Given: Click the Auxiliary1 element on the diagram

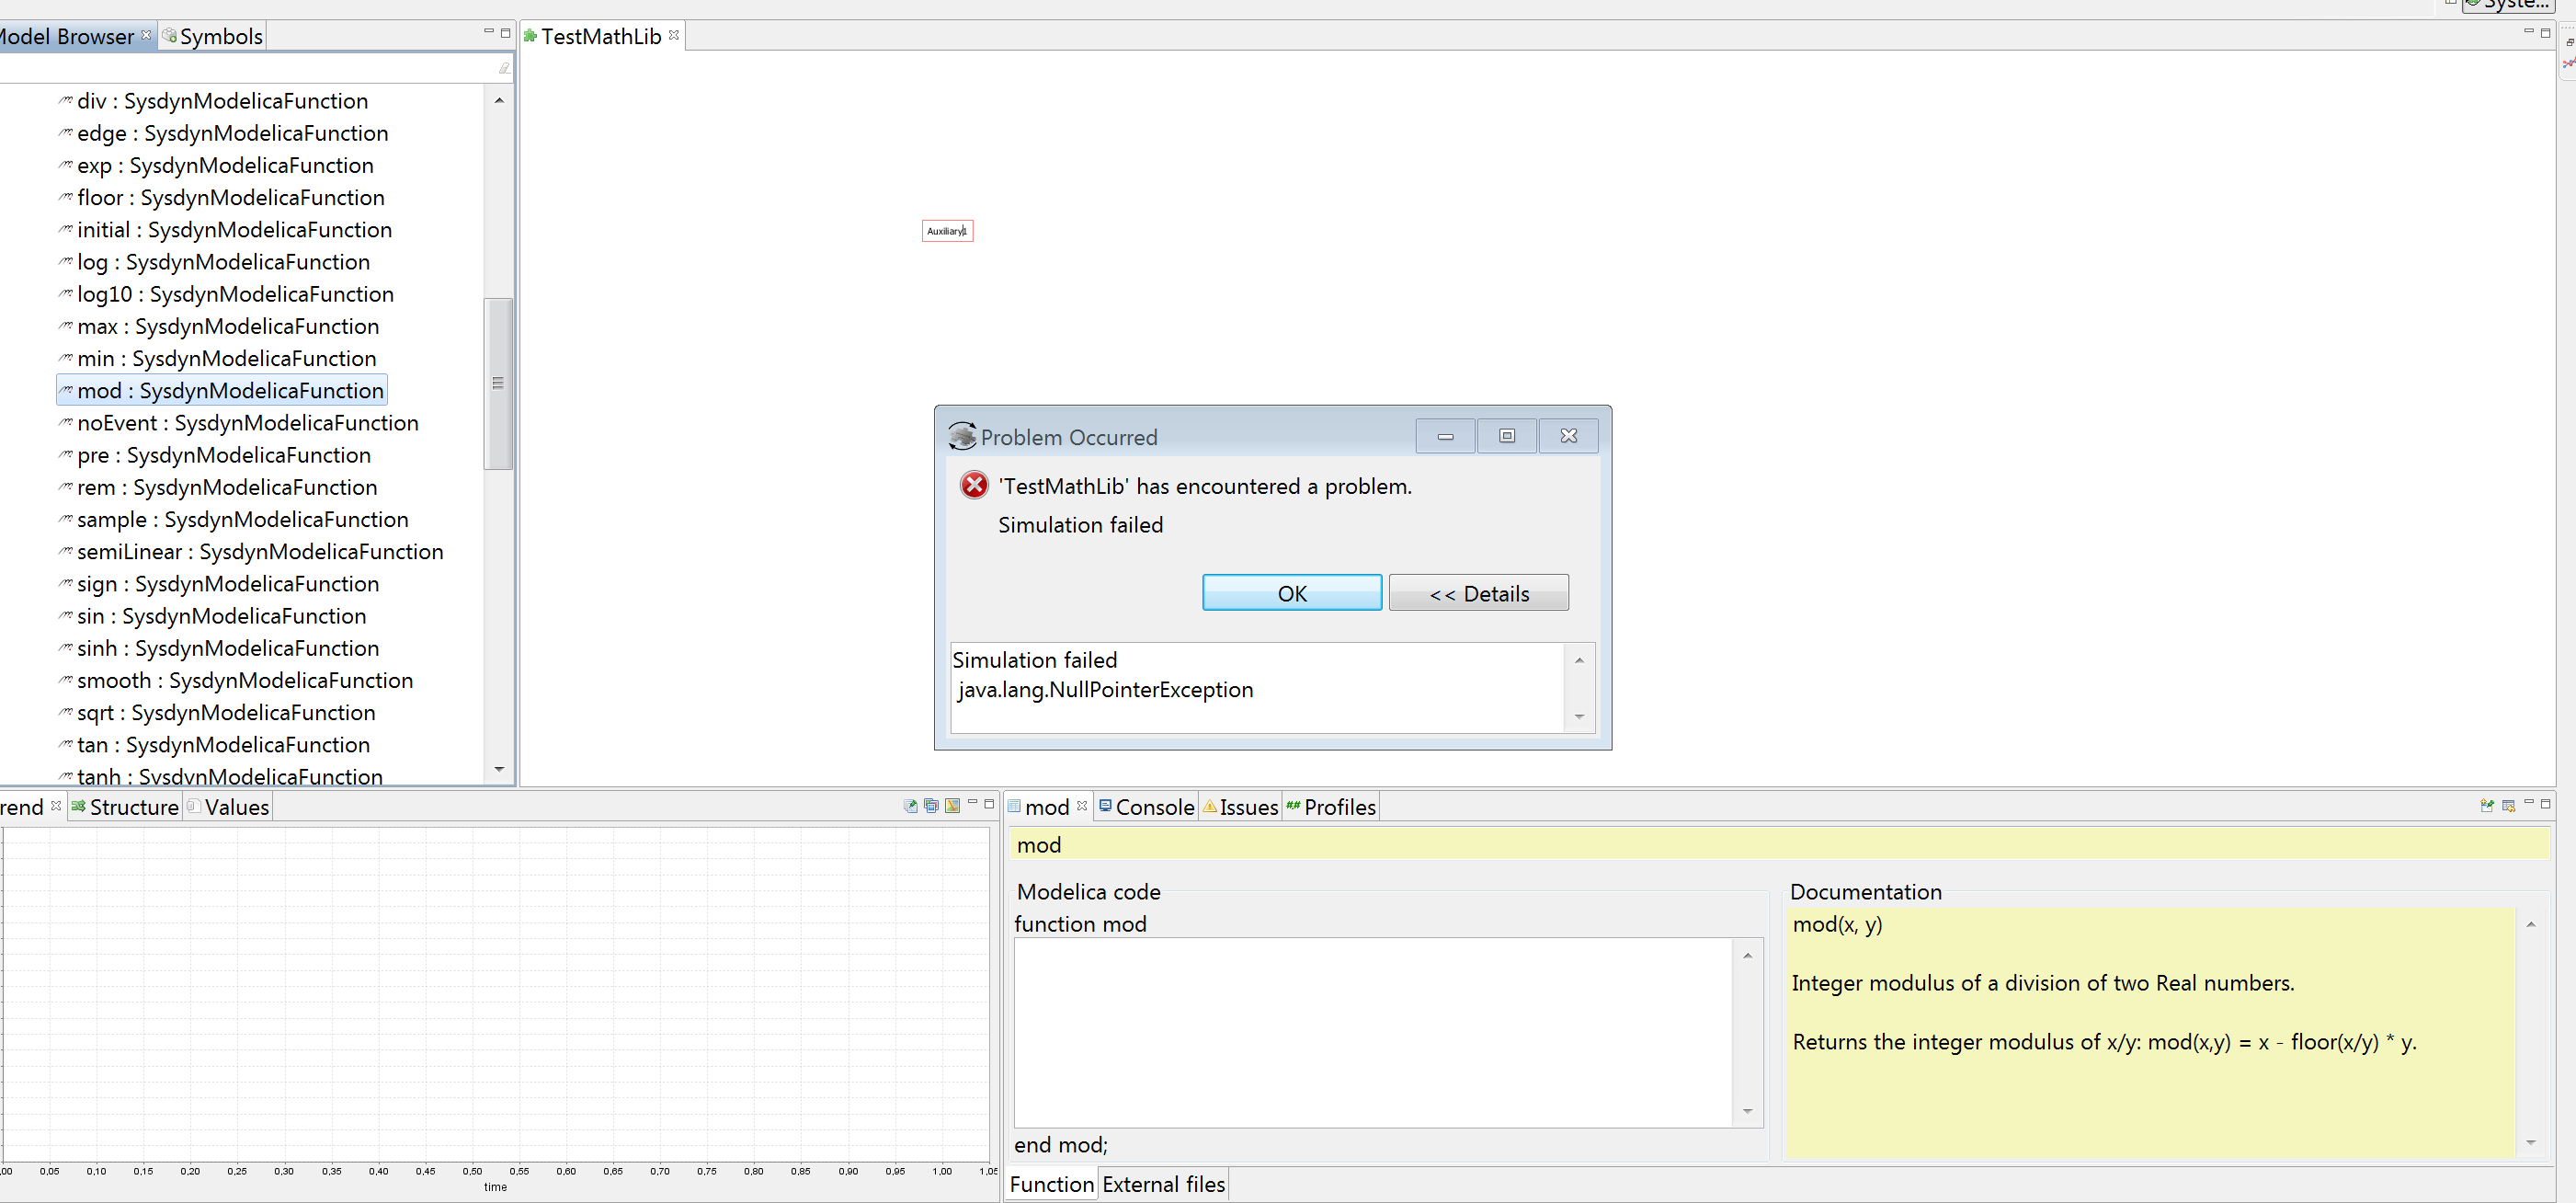Looking at the screenshot, I should click(947, 231).
